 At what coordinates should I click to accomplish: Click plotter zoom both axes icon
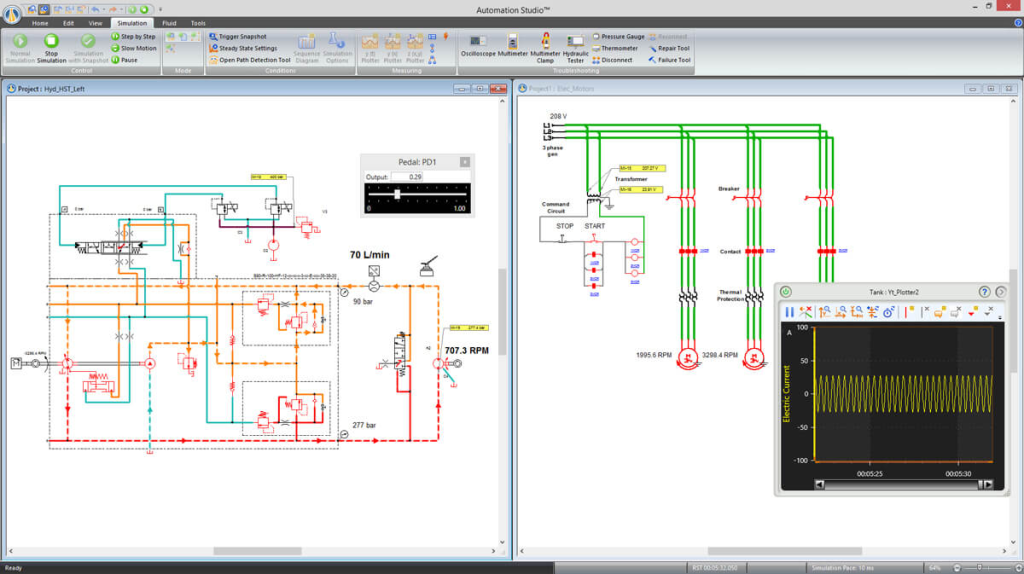[x=856, y=312]
